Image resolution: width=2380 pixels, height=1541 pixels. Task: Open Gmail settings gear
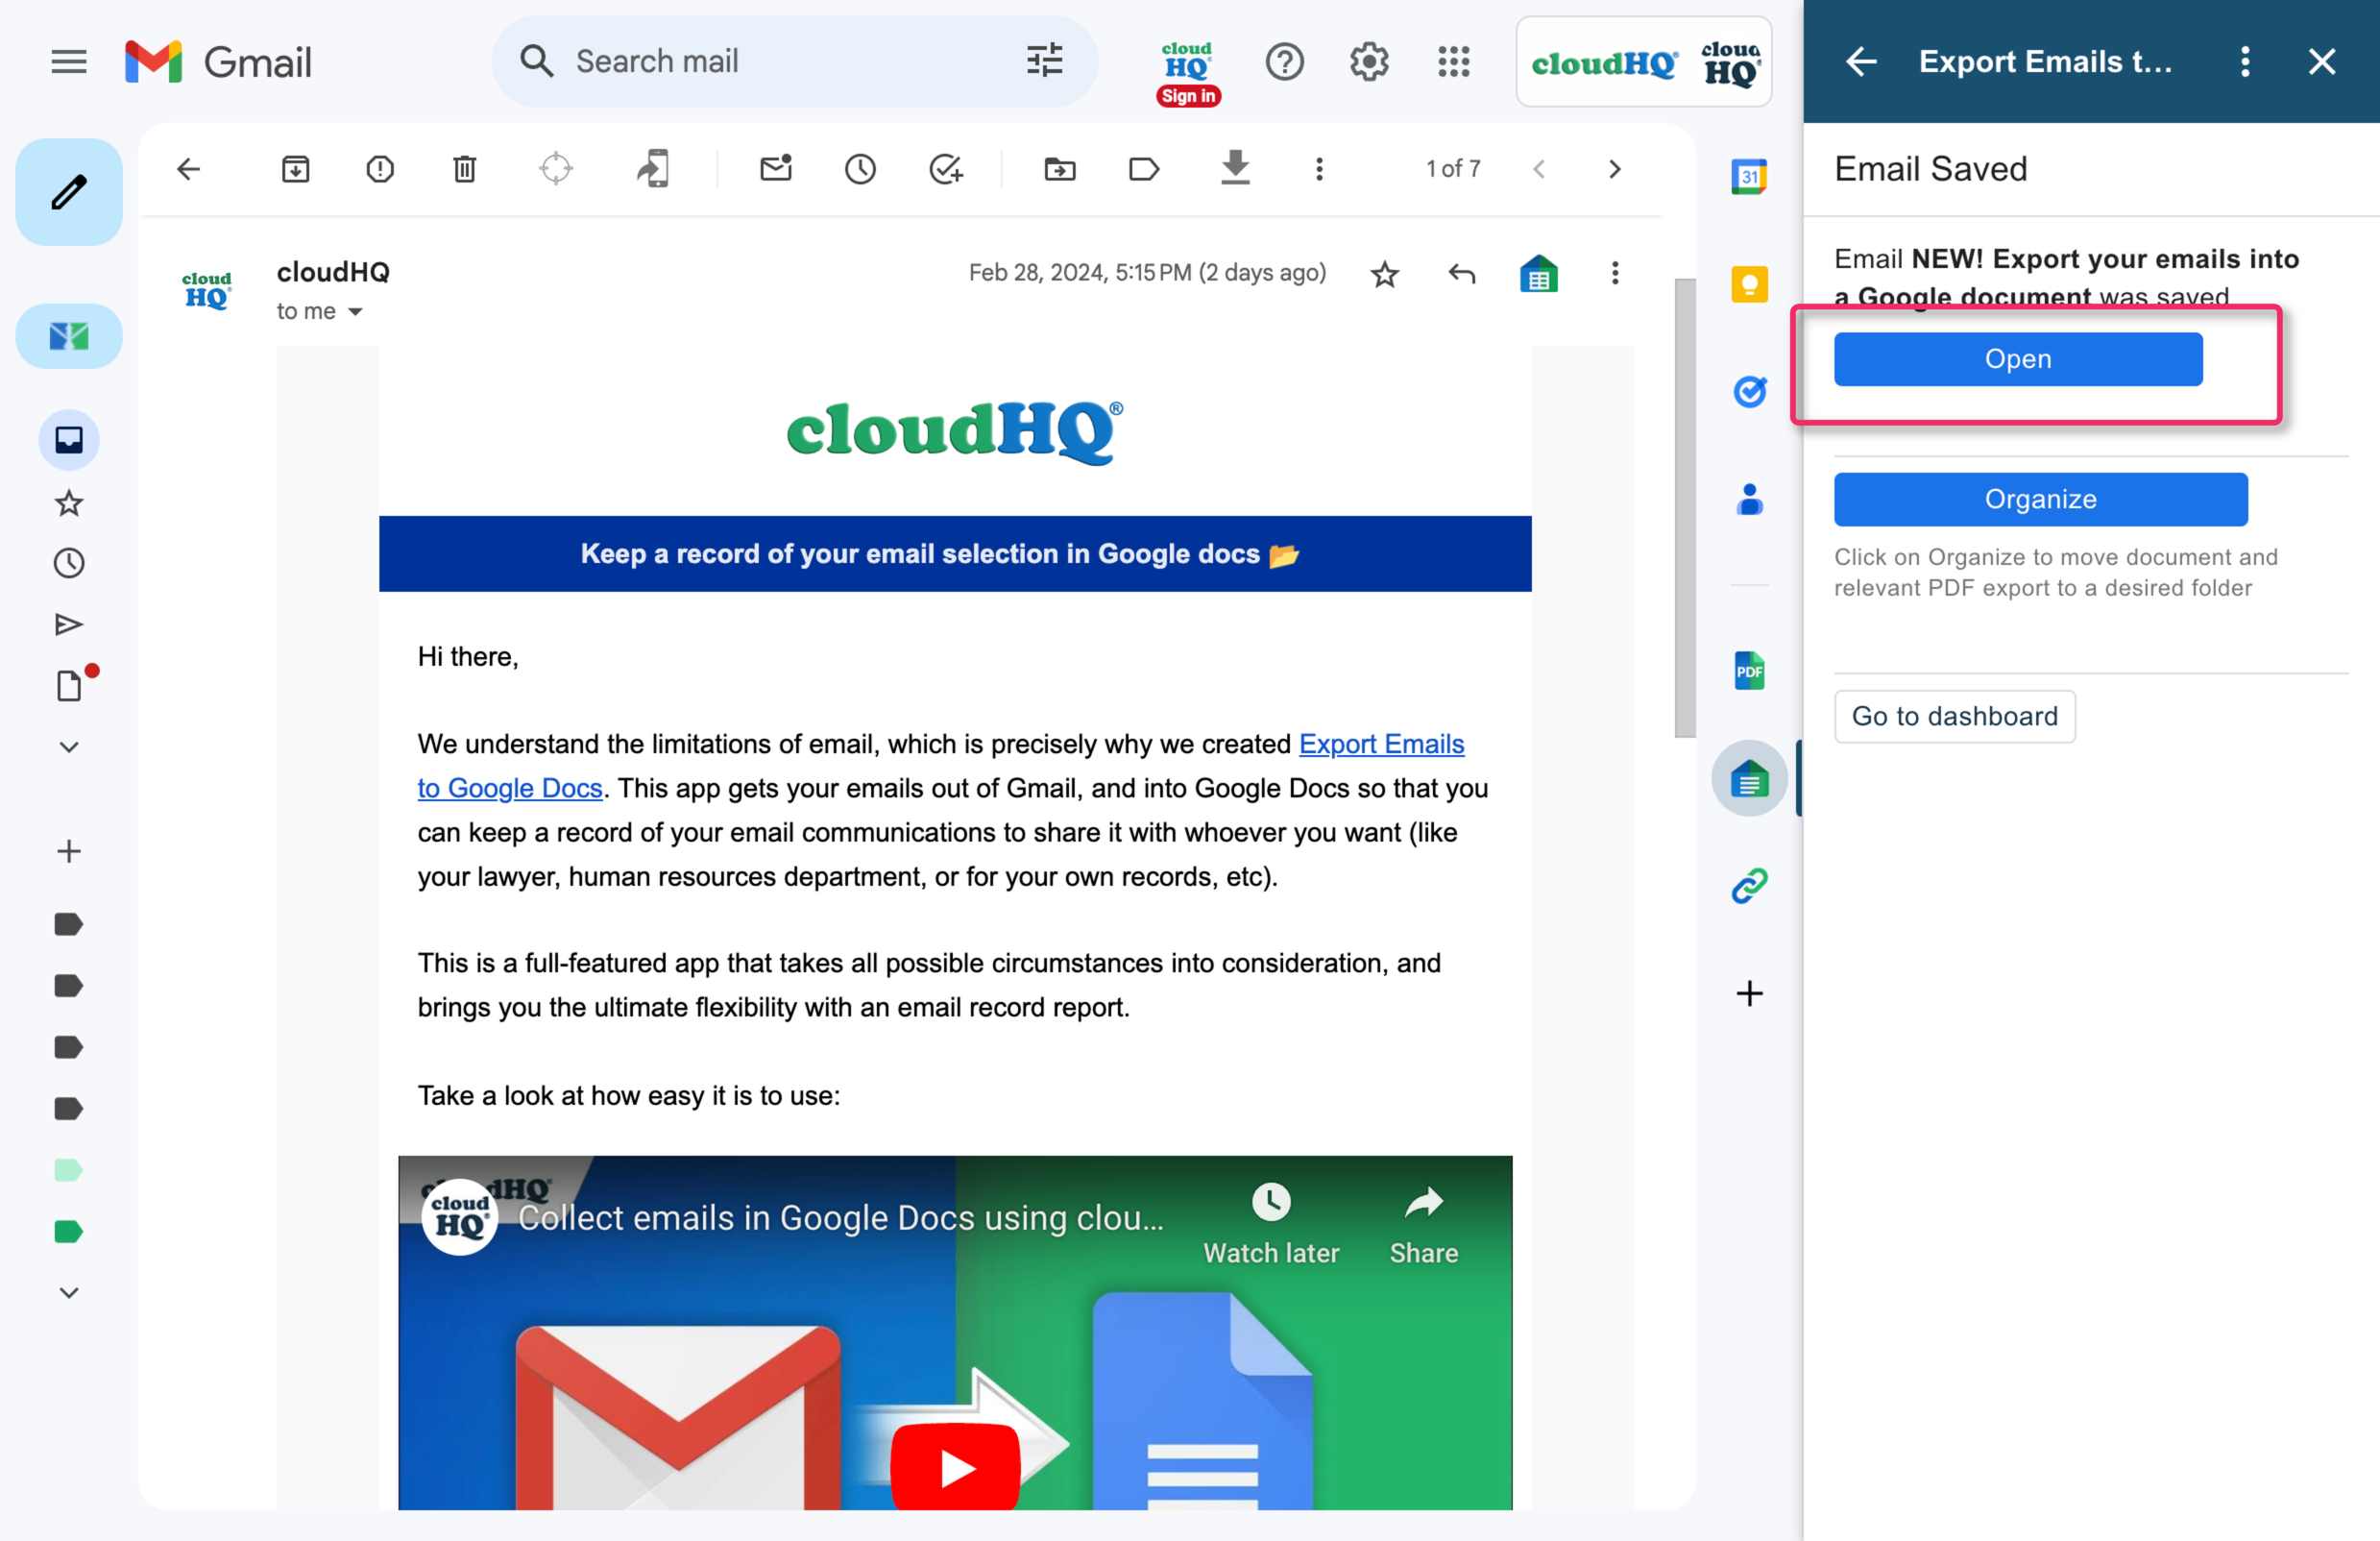click(1368, 62)
